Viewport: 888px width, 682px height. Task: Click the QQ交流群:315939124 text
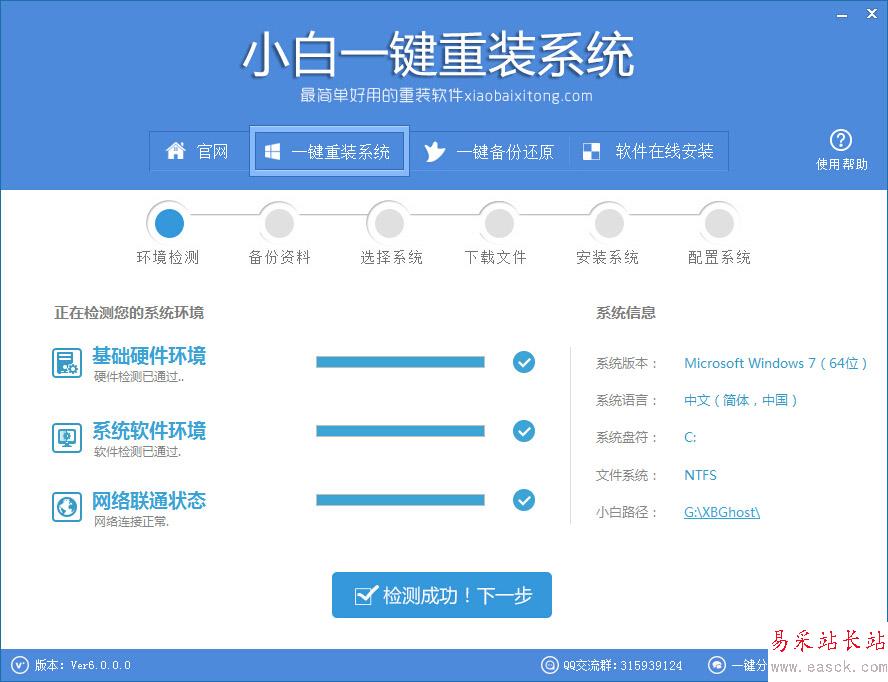622,665
